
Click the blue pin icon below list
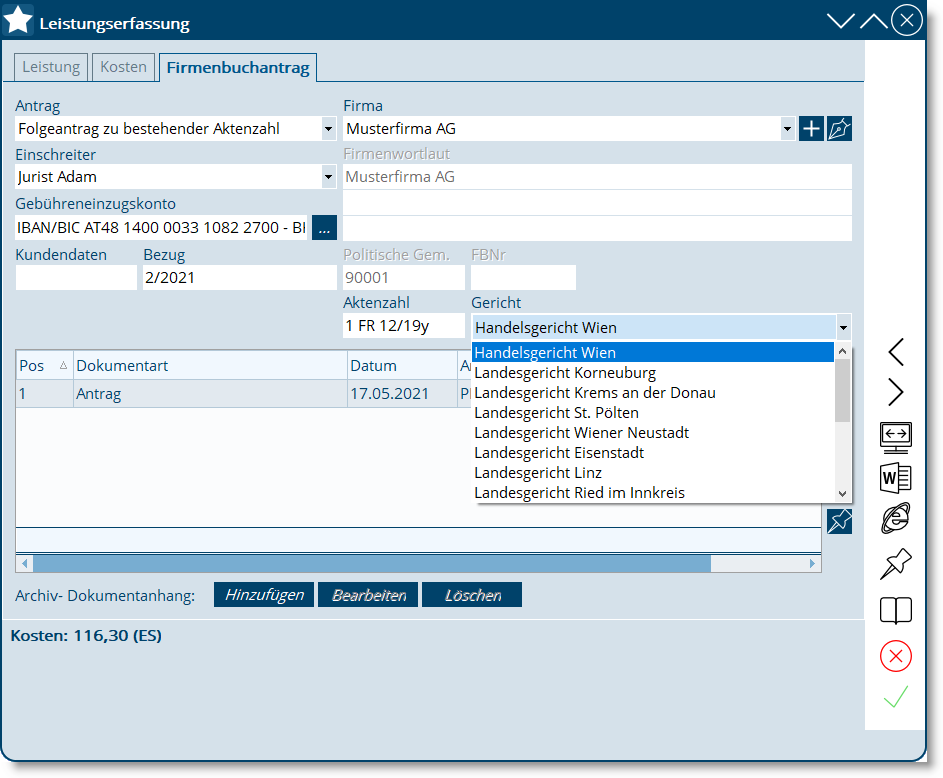pos(839,521)
